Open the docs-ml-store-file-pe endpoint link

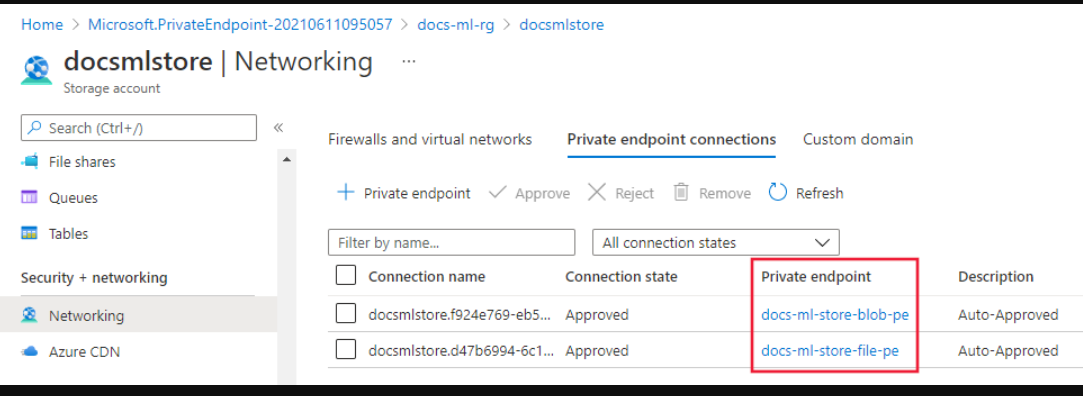coord(830,351)
